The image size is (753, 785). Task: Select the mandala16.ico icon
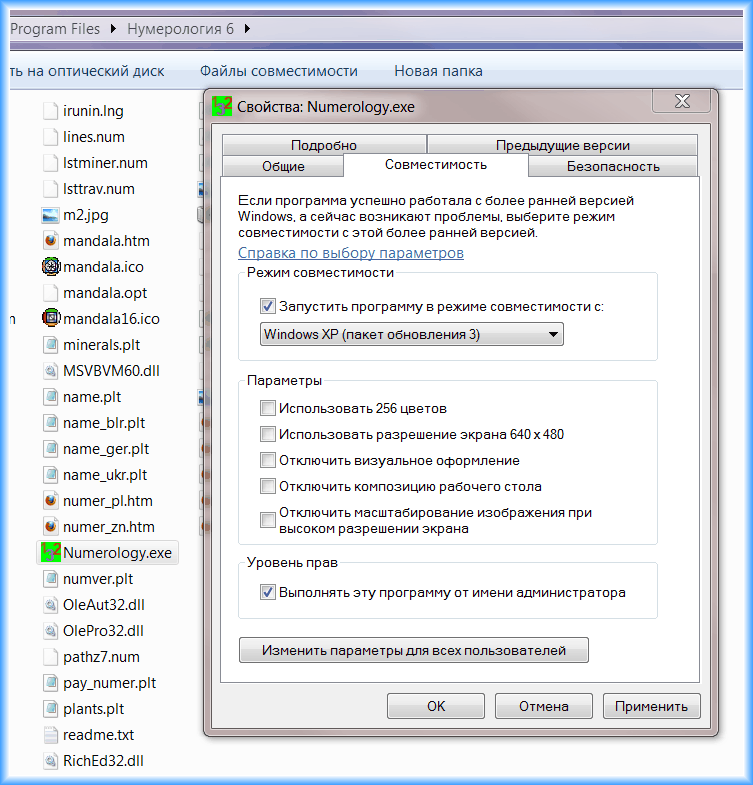click(x=51, y=319)
